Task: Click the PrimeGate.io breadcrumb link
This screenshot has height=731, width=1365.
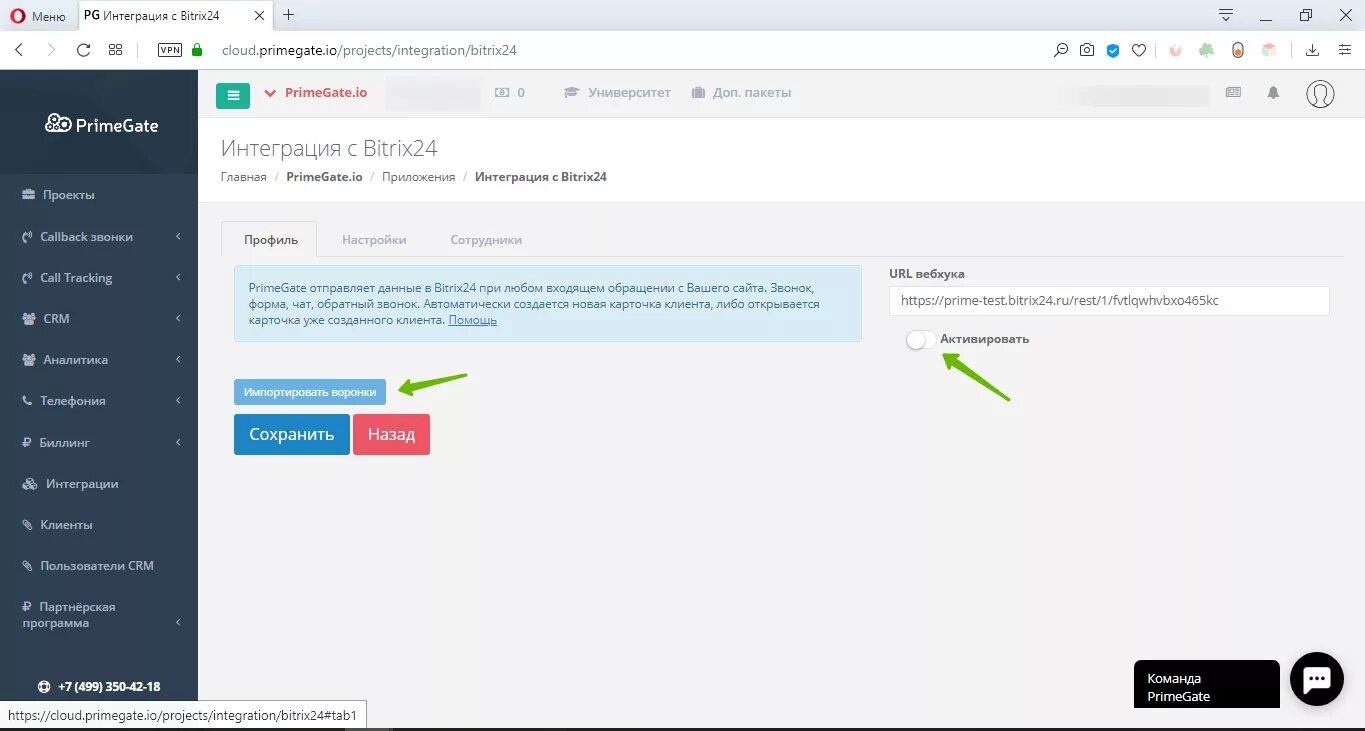Action: tap(324, 177)
